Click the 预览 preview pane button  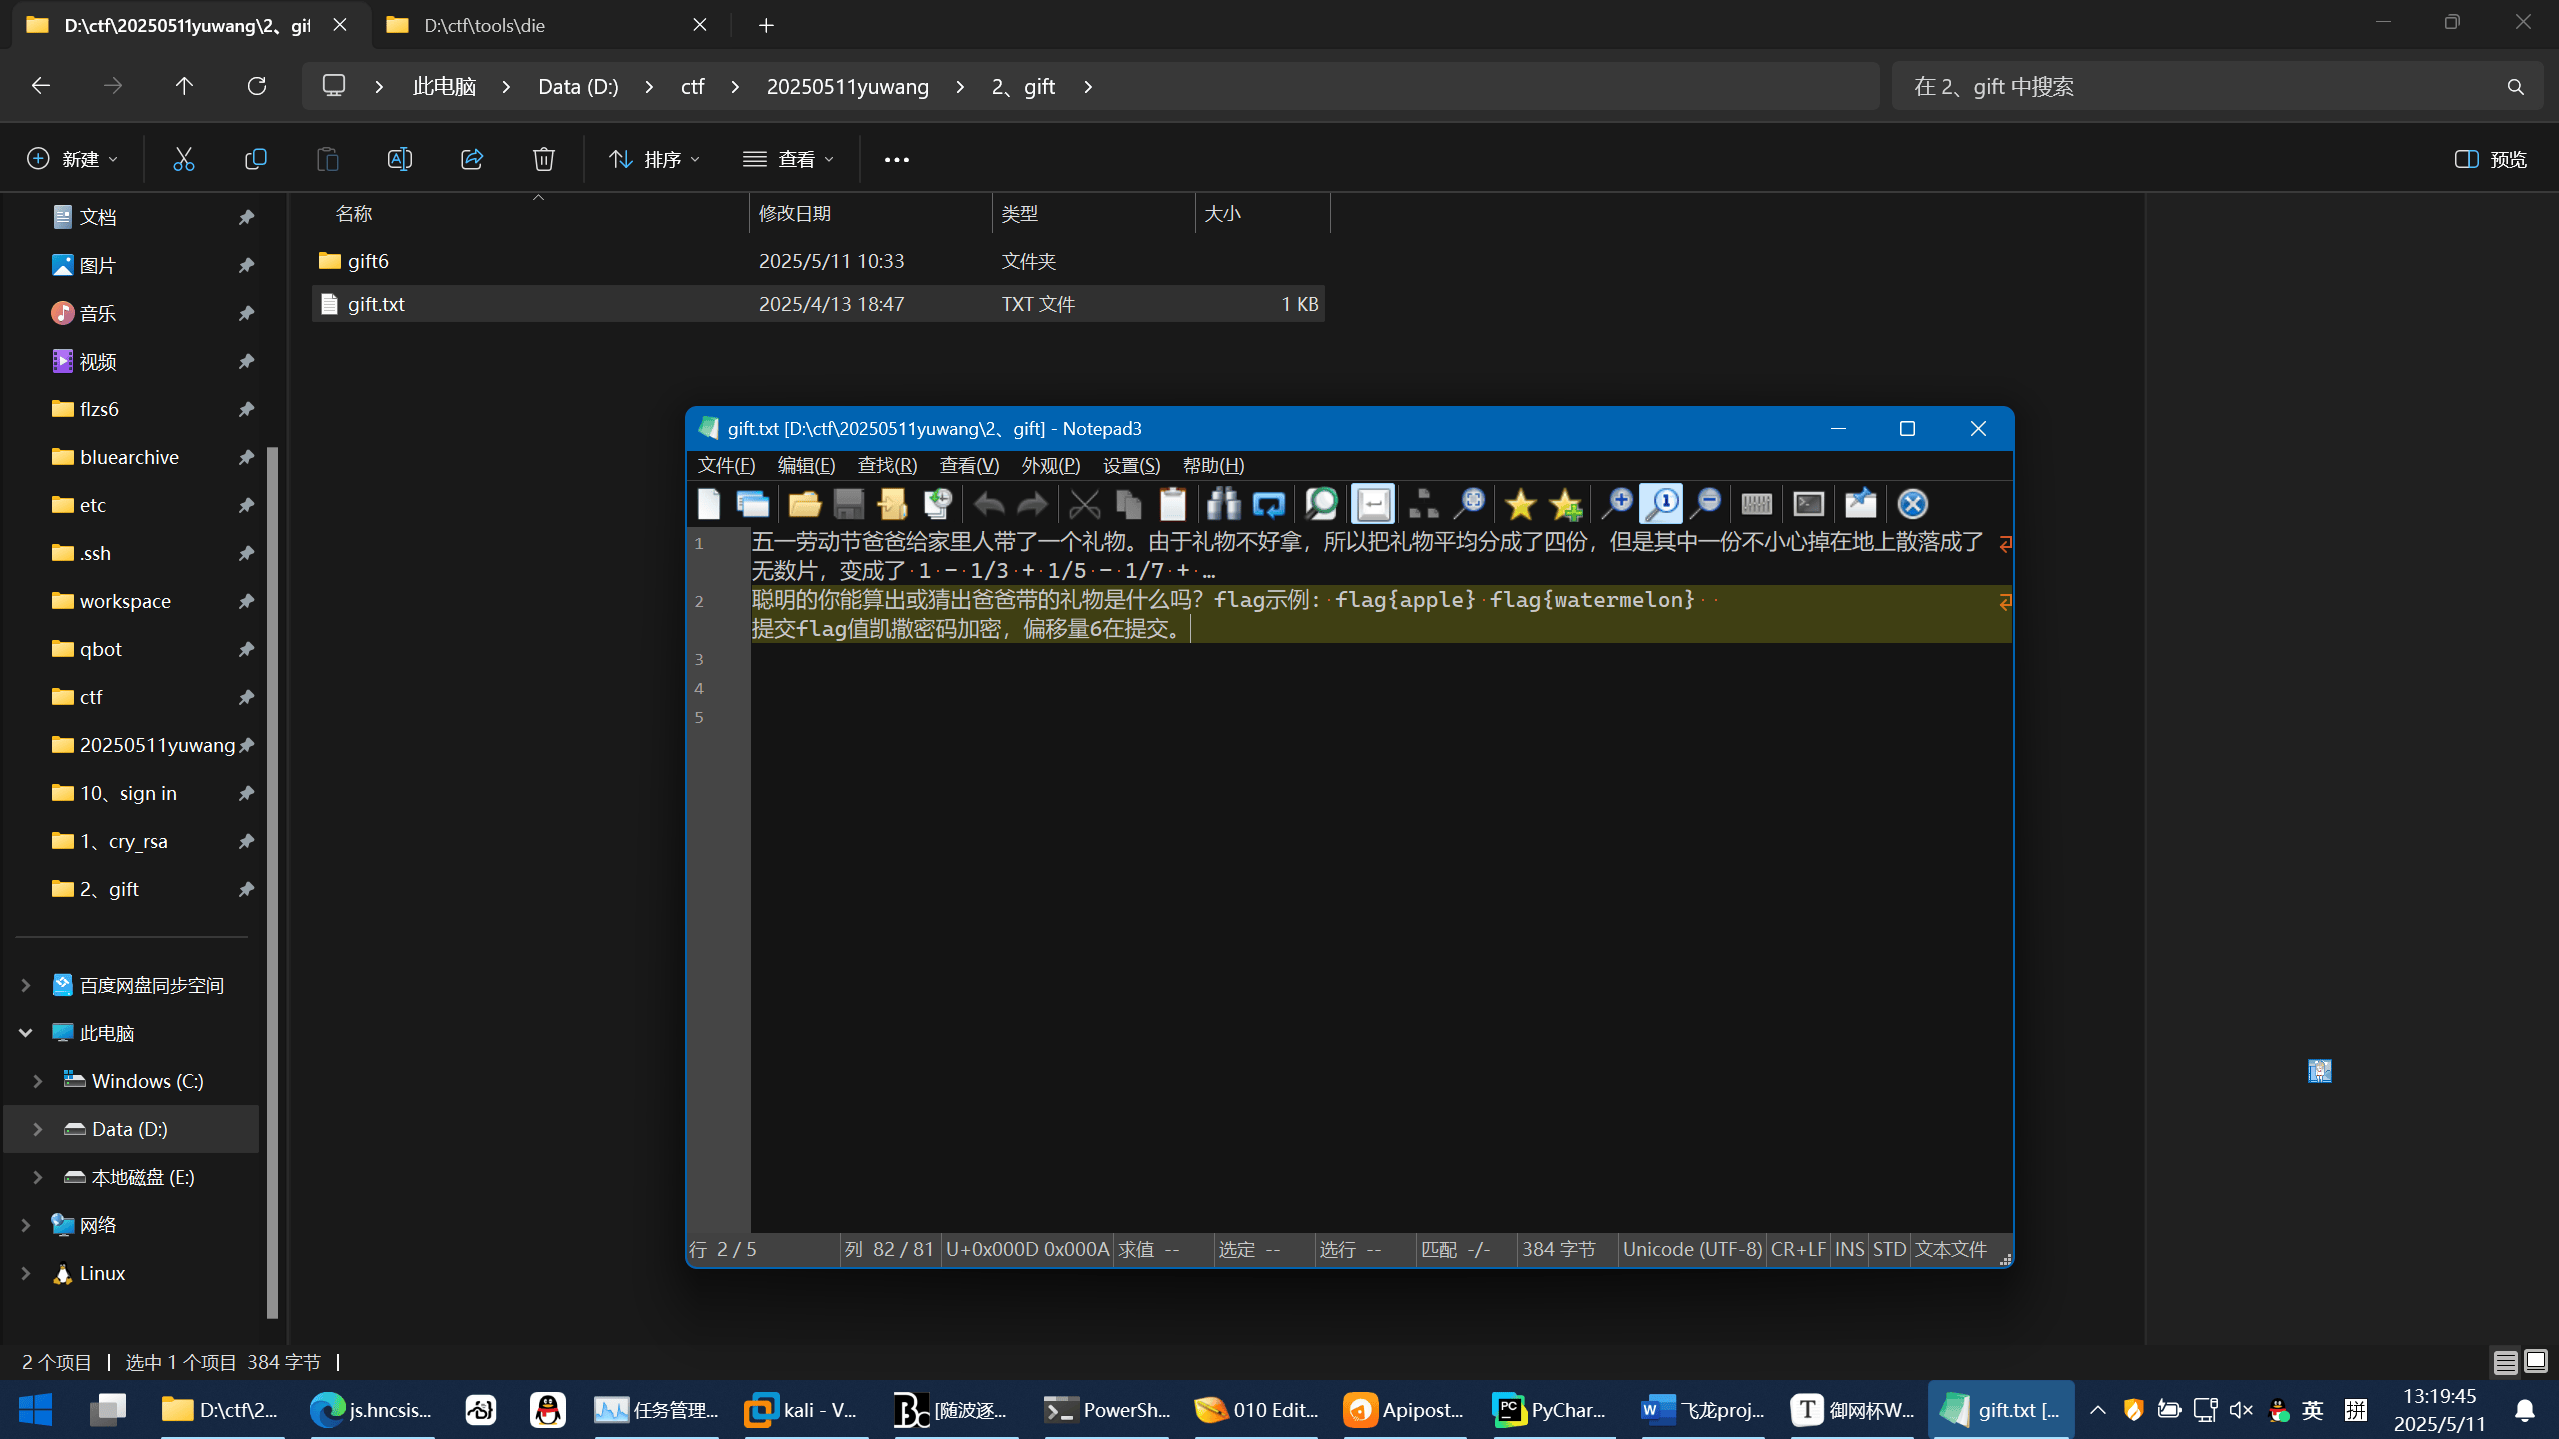[2491, 159]
